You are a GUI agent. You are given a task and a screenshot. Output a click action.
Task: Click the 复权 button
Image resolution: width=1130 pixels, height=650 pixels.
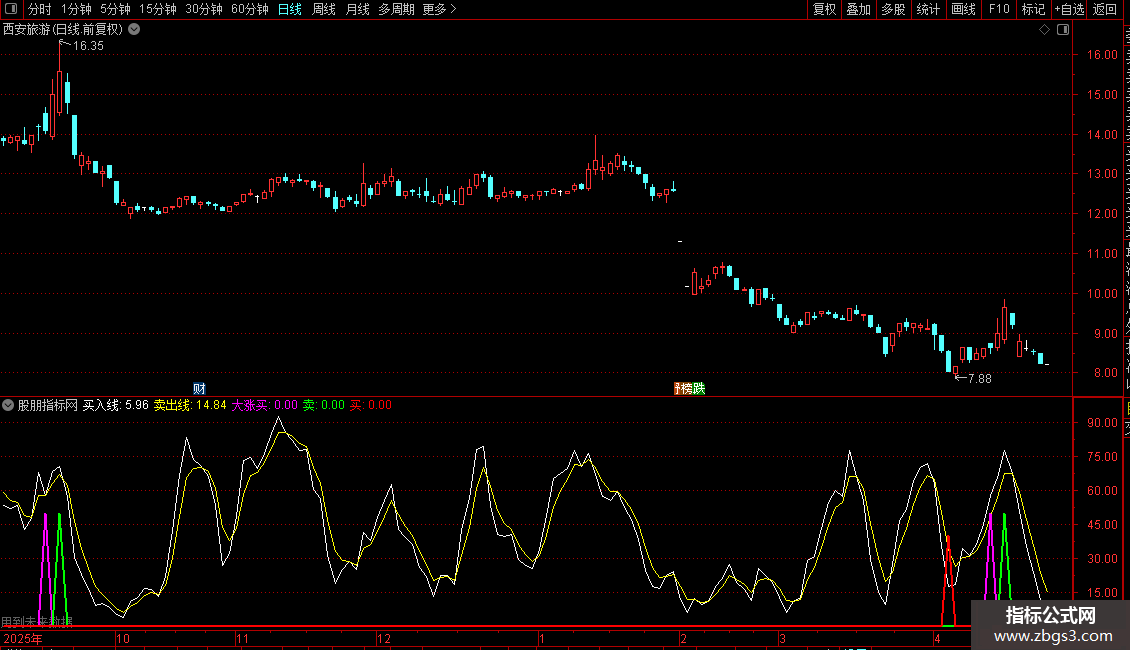click(824, 9)
